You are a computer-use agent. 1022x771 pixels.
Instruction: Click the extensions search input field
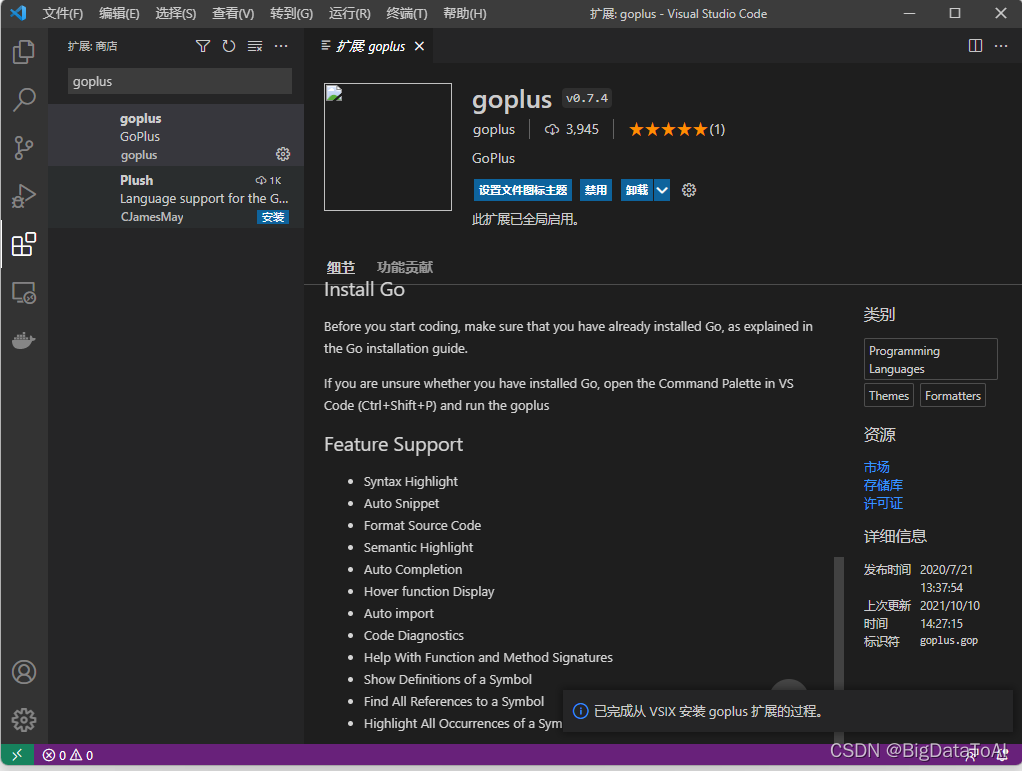coord(179,81)
